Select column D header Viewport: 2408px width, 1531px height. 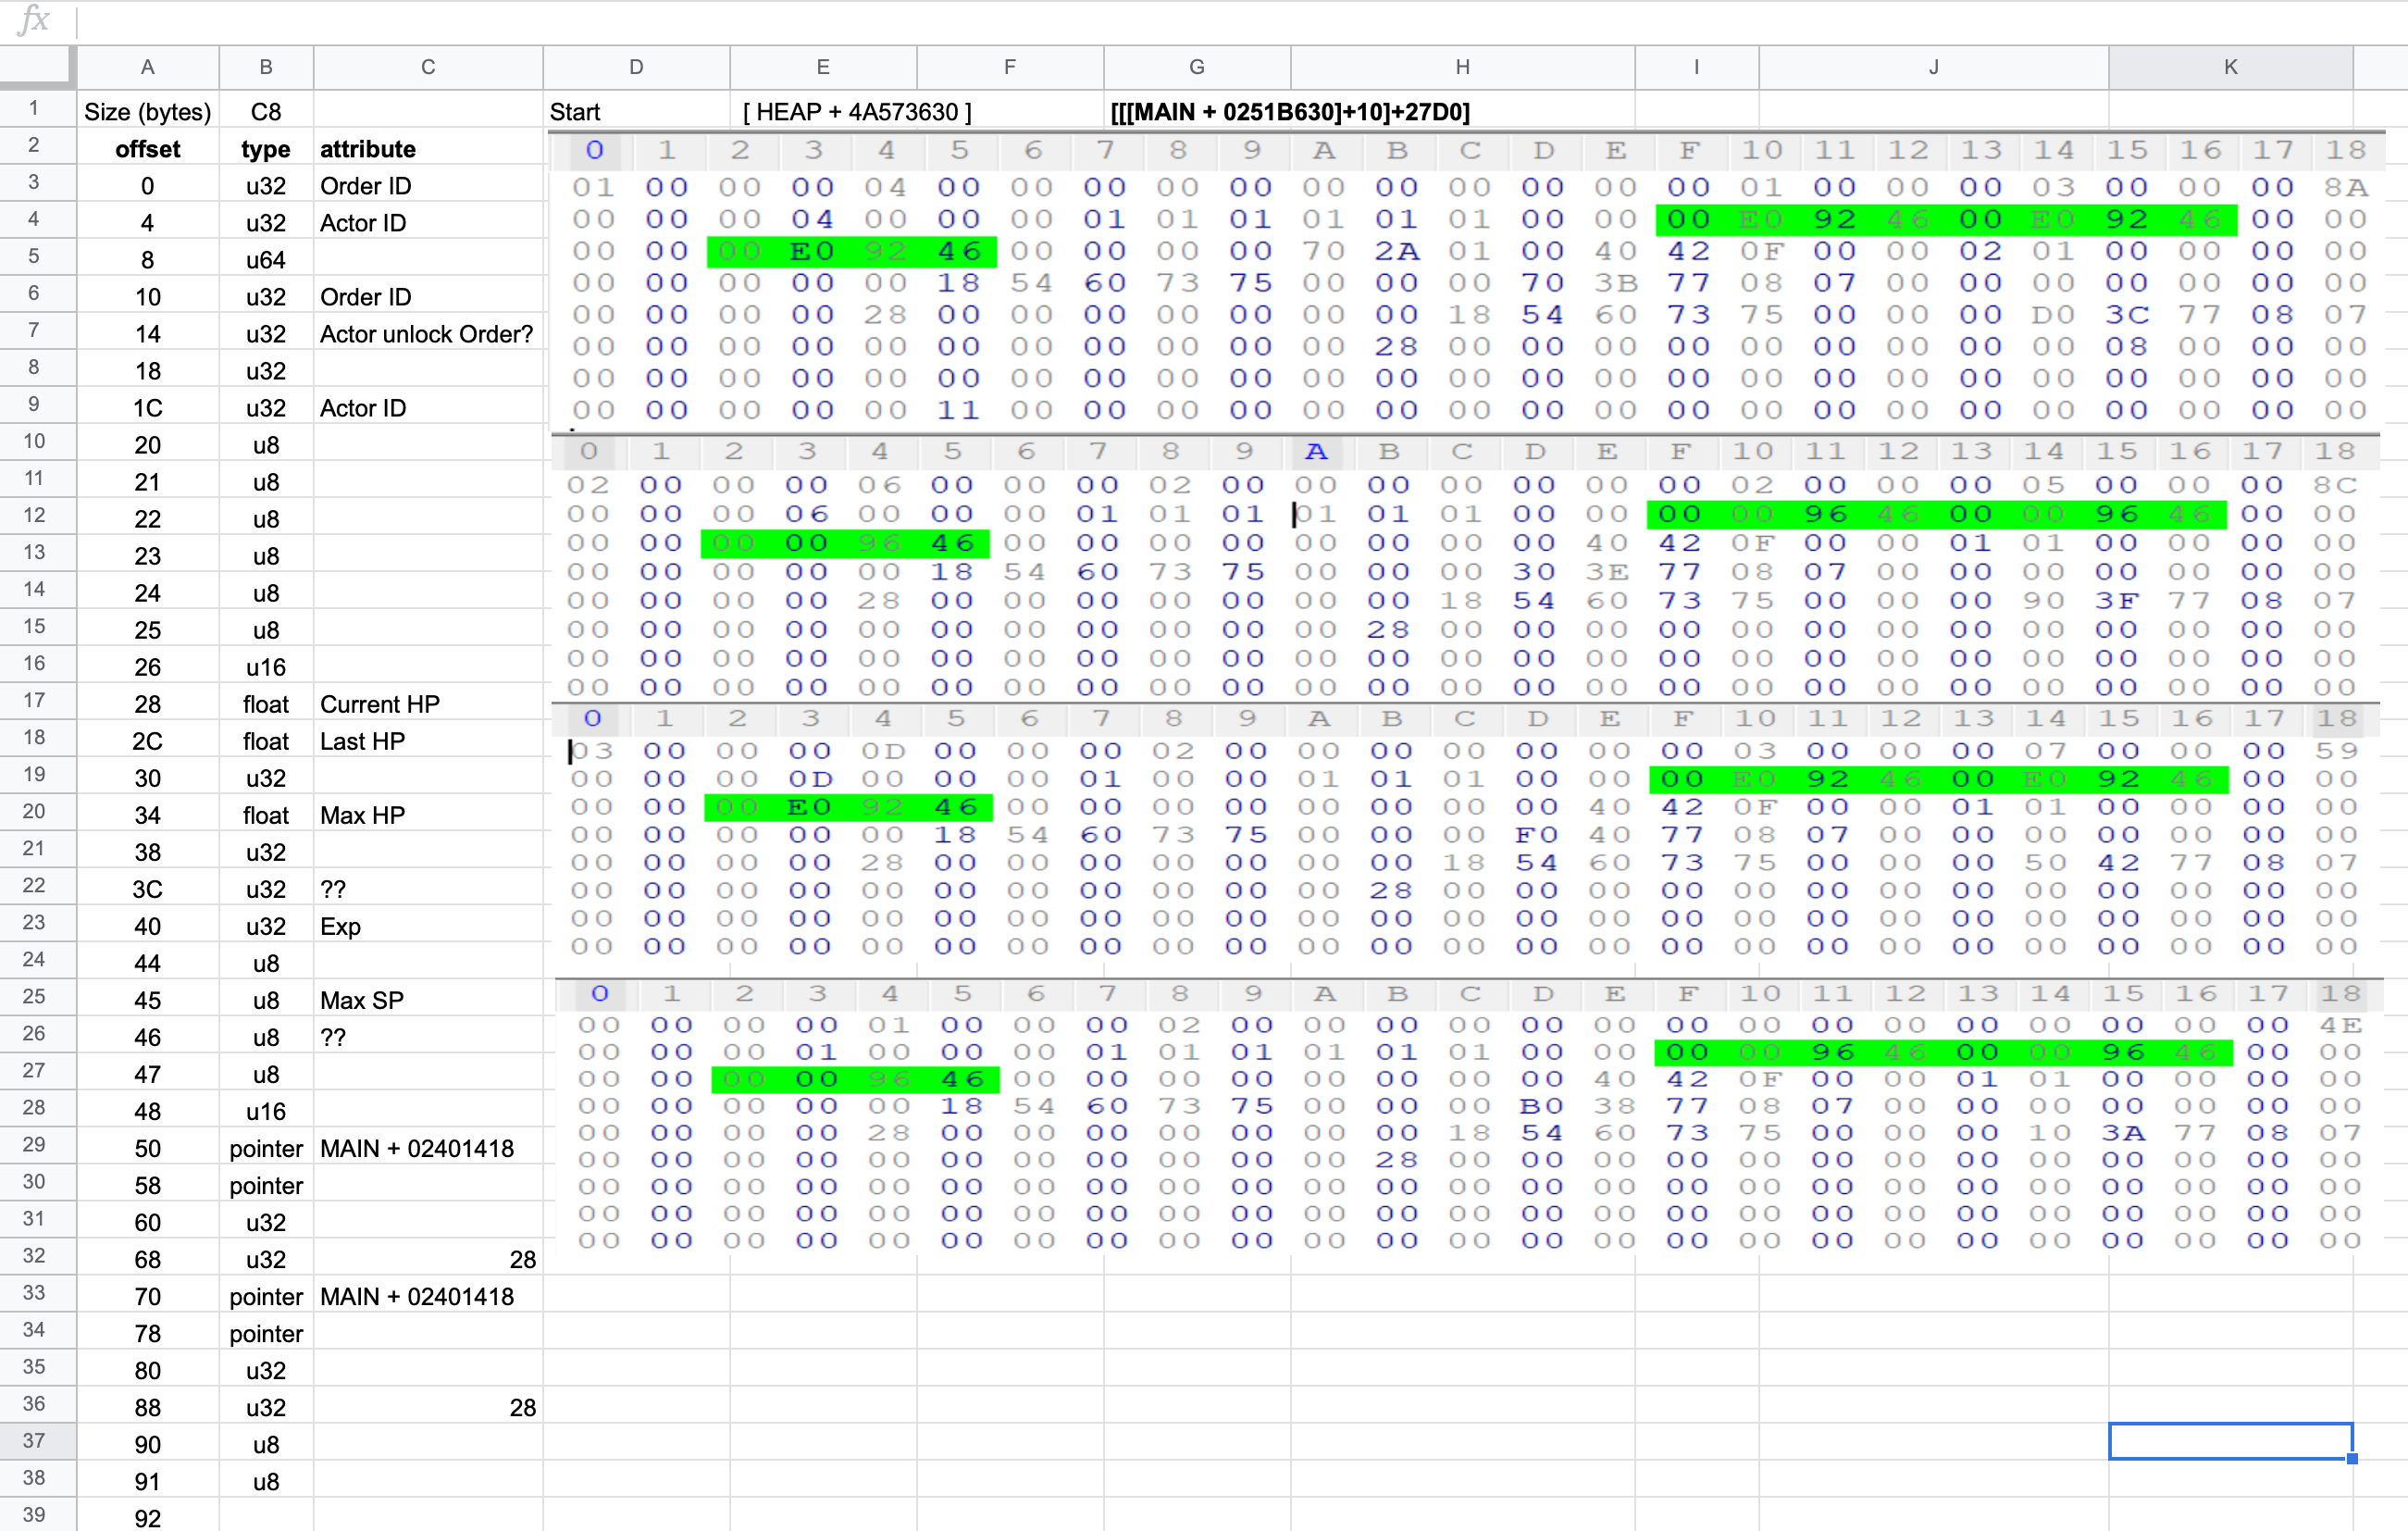[636, 67]
